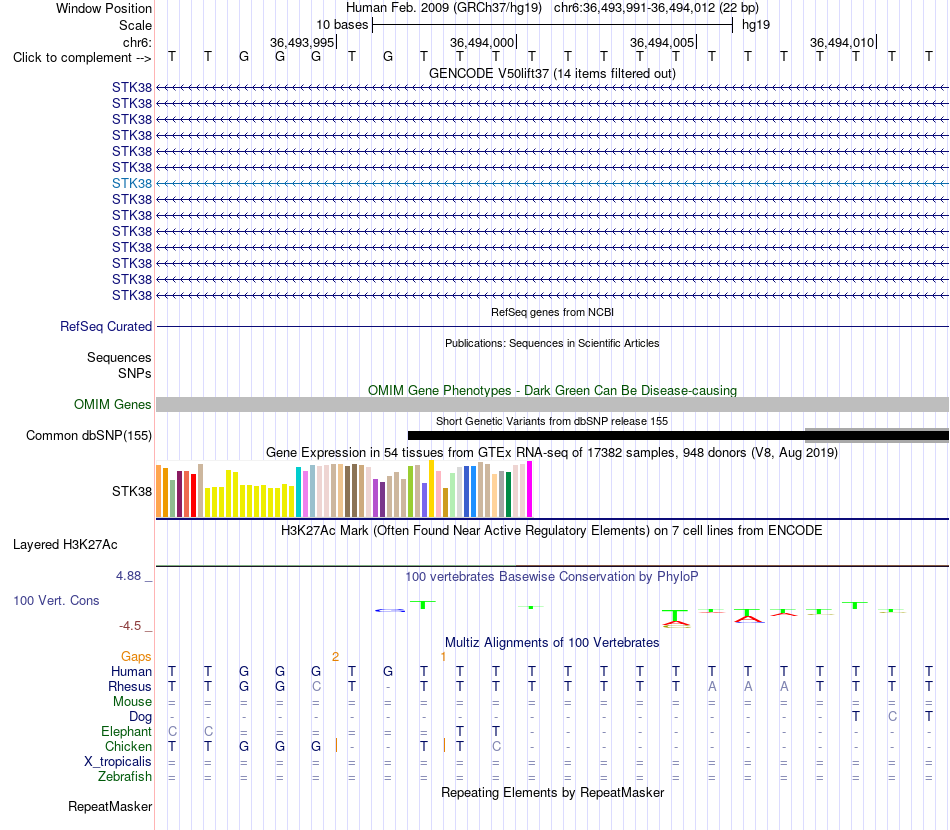950x830 pixels.
Task: Click the C base in Rhesus row
Action: (316, 686)
